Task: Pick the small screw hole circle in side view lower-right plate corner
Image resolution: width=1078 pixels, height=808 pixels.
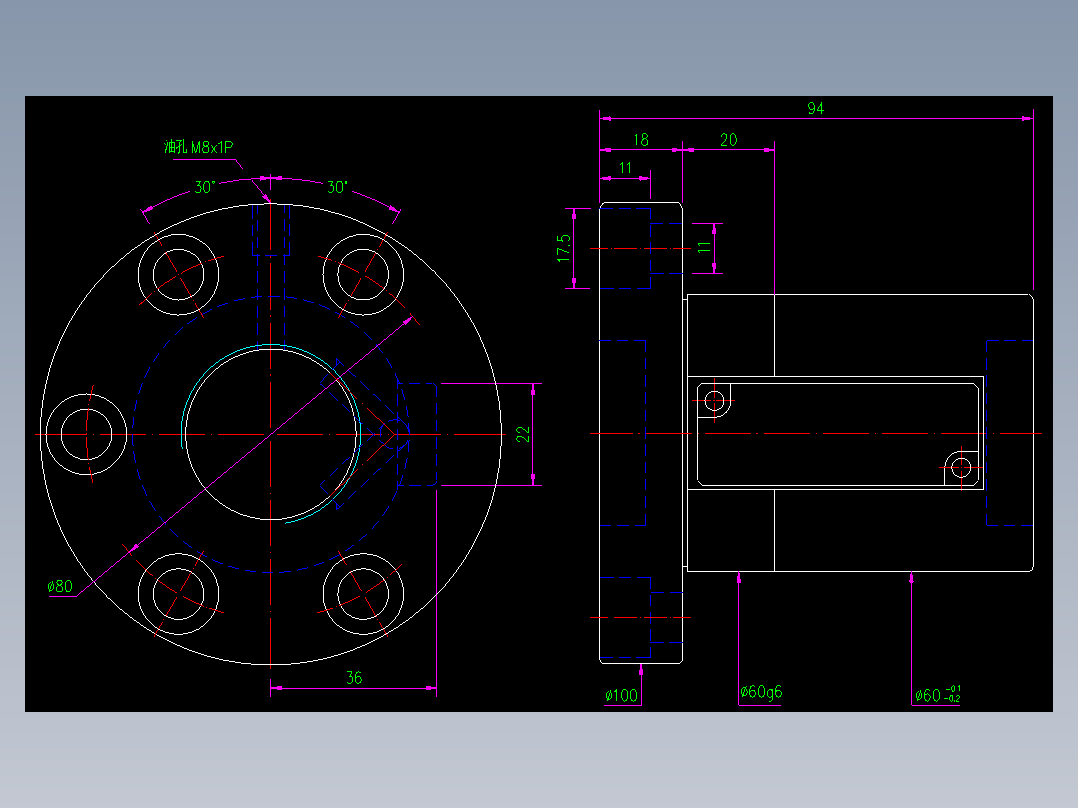Action: pyautogui.click(x=961, y=468)
